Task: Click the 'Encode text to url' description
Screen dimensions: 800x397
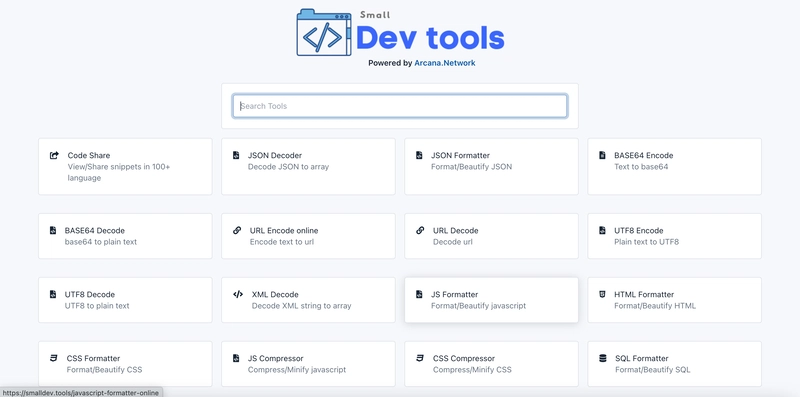Action: pyautogui.click(x=282, y=242)
